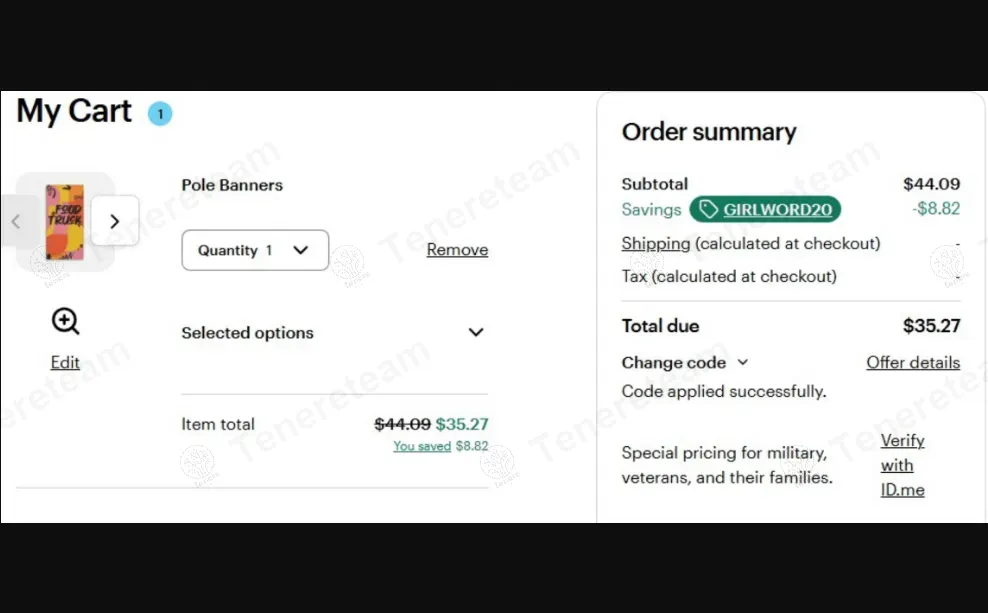Click the You saved link
988x613 pixels.
pos(422,447)
